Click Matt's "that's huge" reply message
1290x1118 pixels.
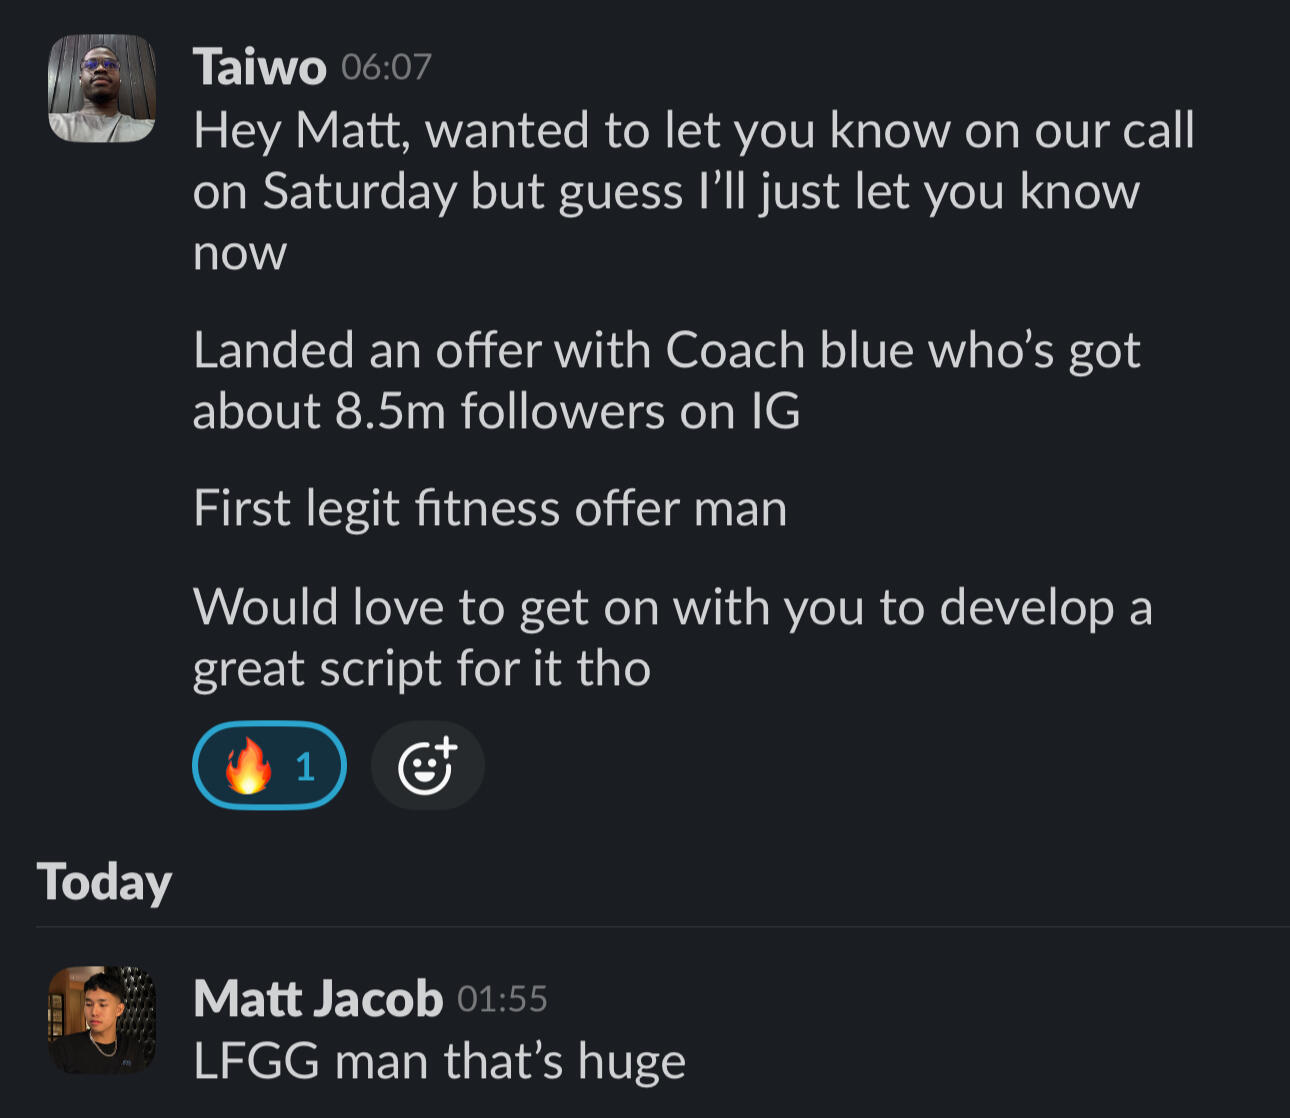coord(440,1062)
